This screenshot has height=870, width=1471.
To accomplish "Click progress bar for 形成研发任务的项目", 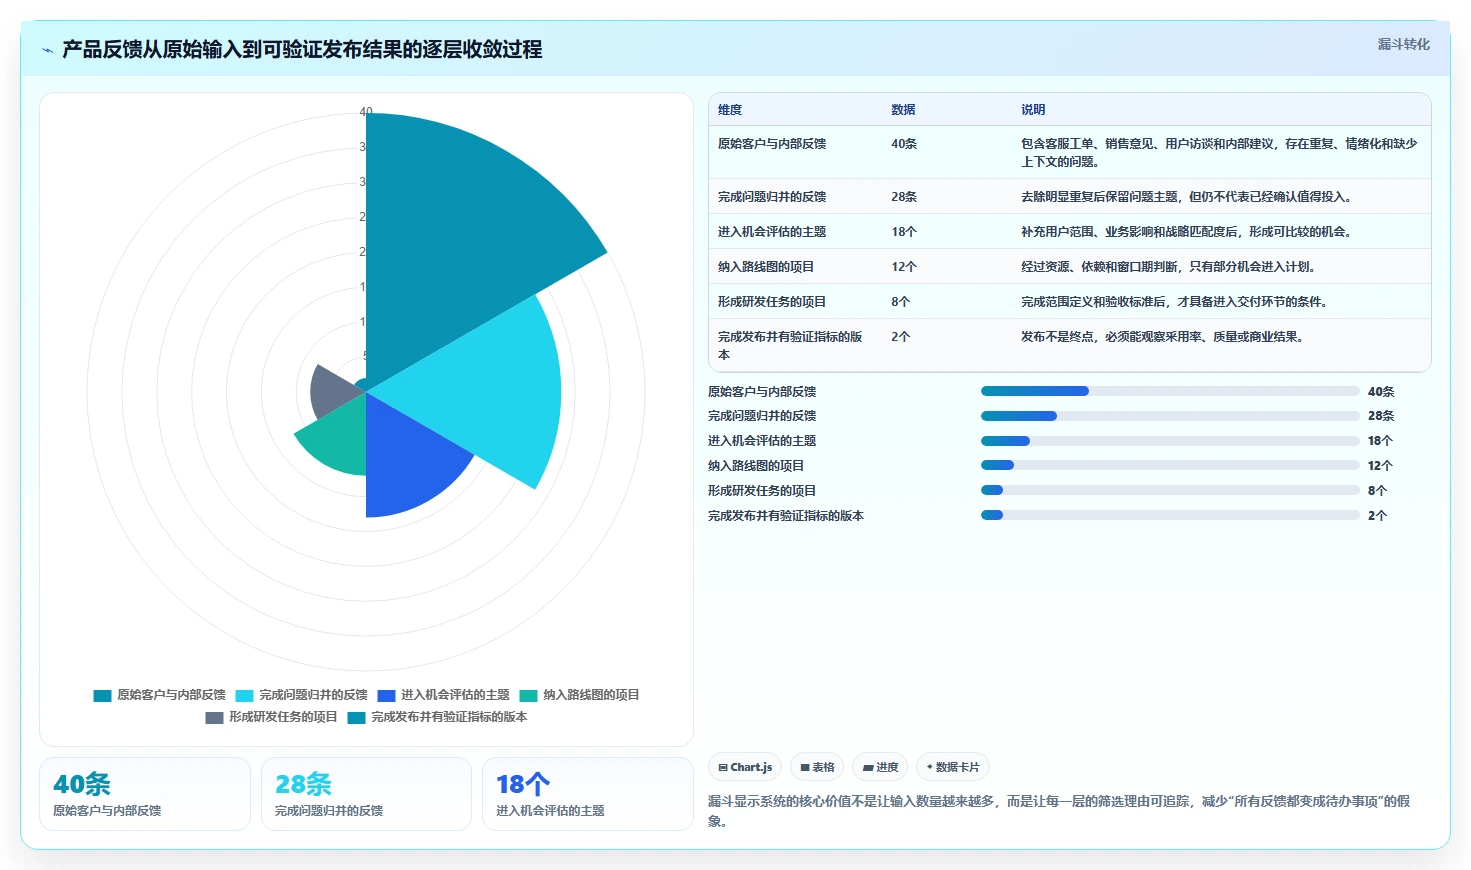I will 1170,490.
